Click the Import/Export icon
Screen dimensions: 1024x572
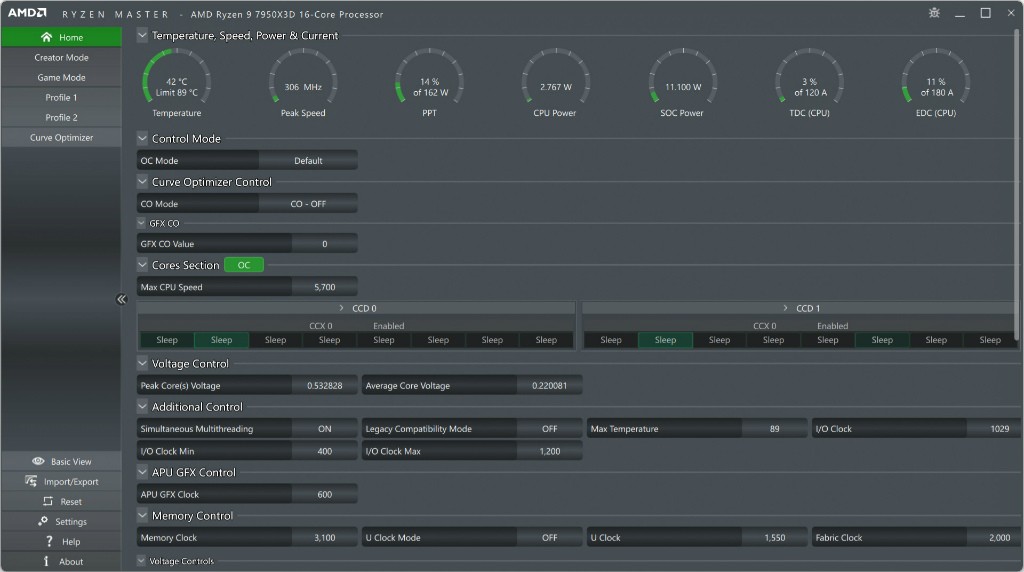(32, 481)
